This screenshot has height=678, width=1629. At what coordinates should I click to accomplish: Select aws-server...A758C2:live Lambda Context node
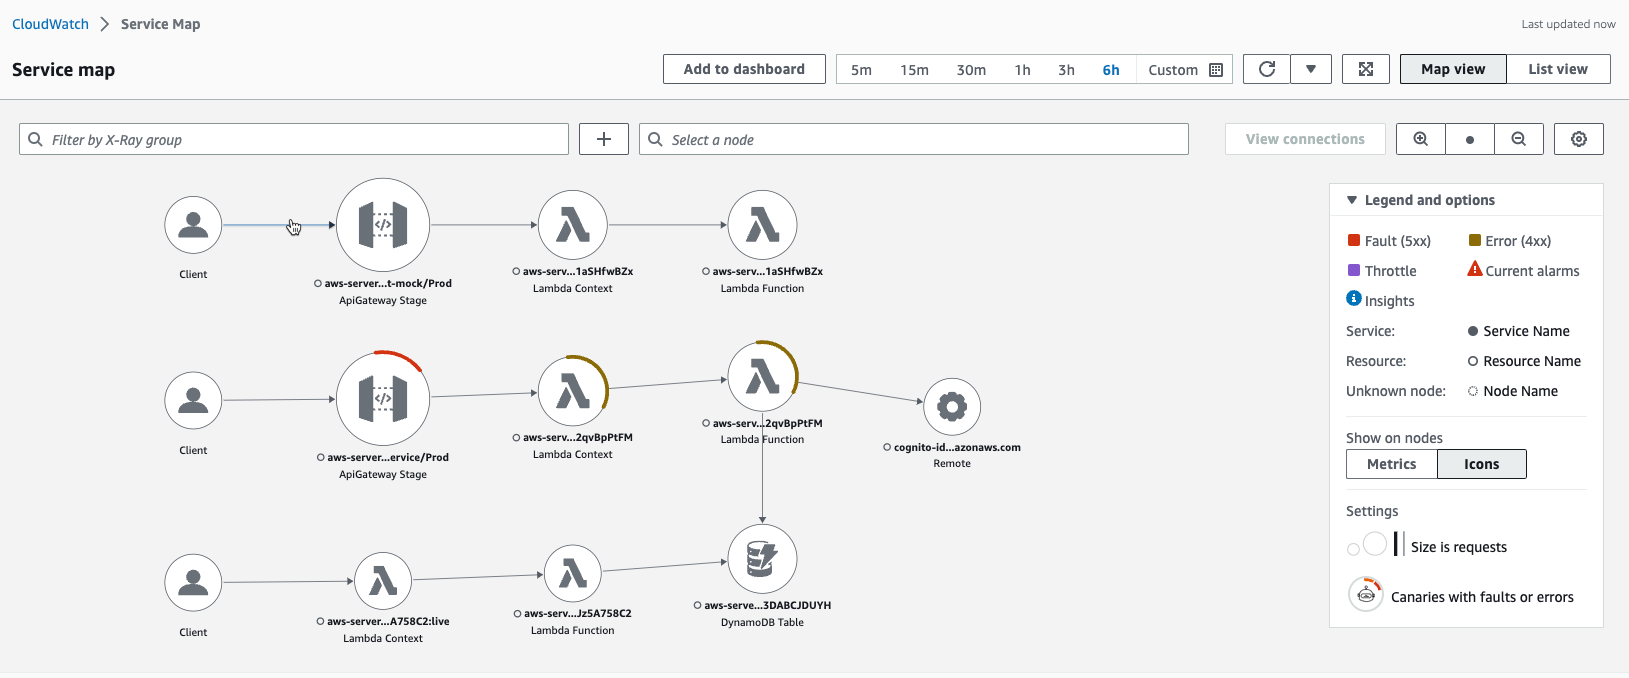coord(383,581)
